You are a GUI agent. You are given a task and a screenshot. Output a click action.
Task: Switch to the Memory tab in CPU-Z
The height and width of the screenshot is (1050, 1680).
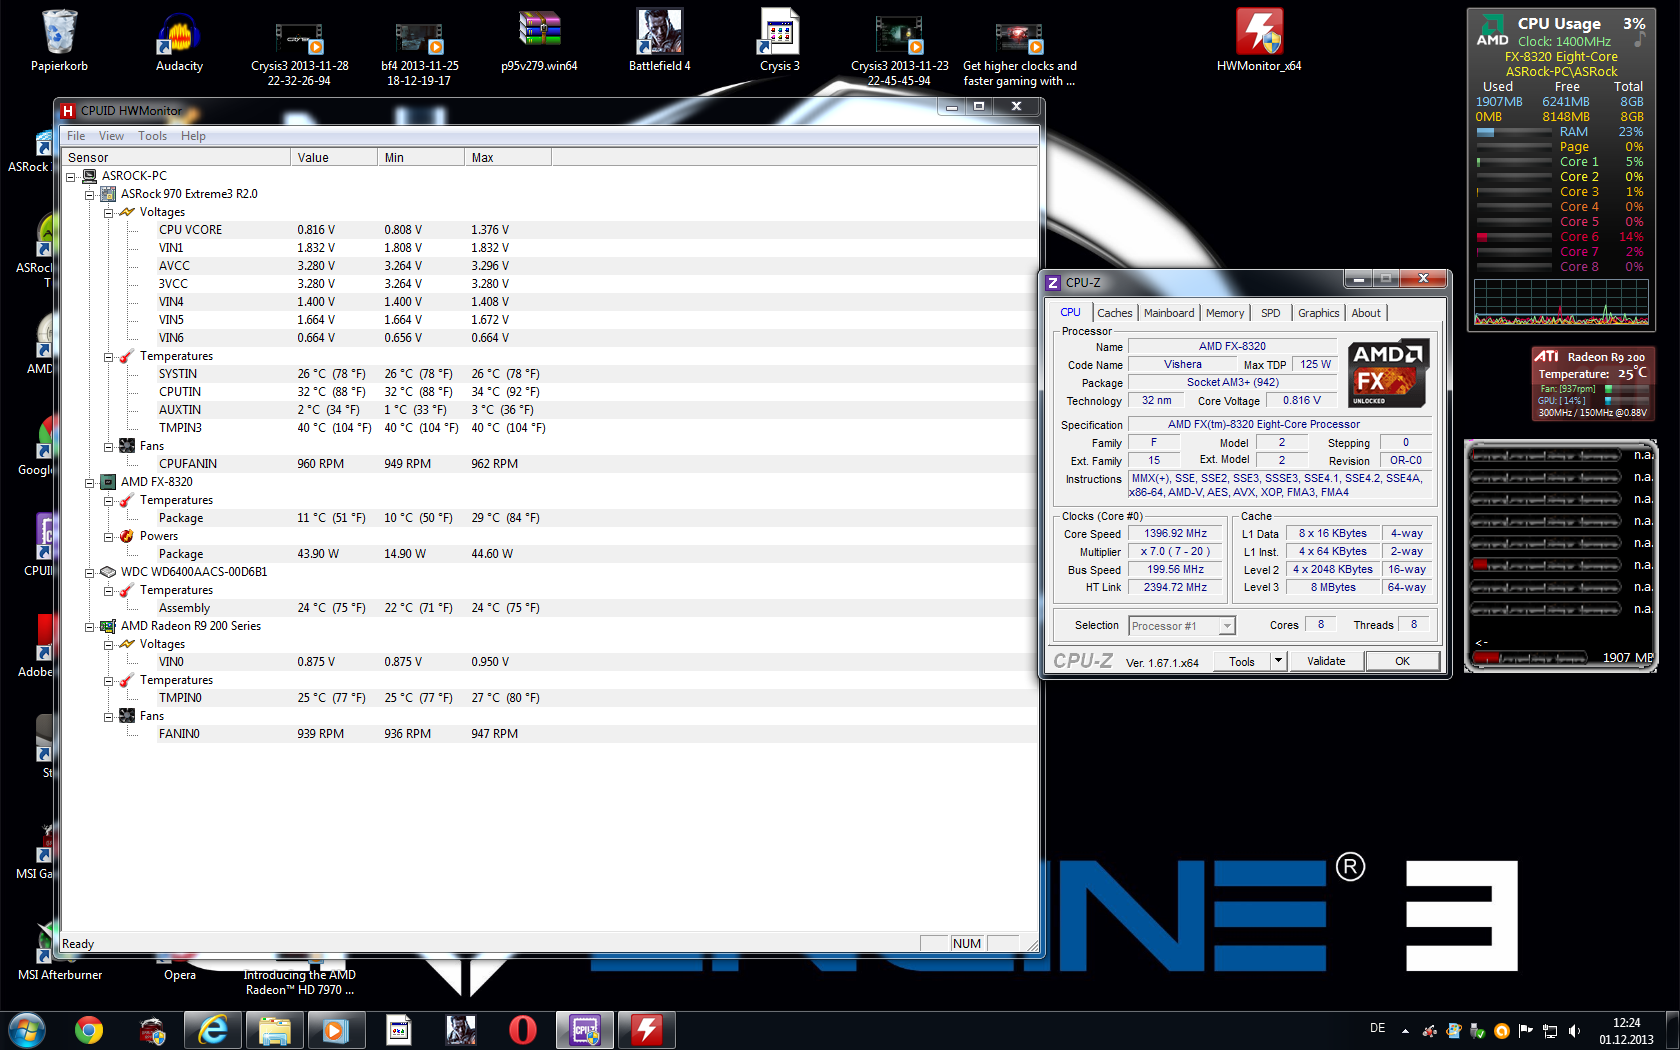coord(1225,313)
